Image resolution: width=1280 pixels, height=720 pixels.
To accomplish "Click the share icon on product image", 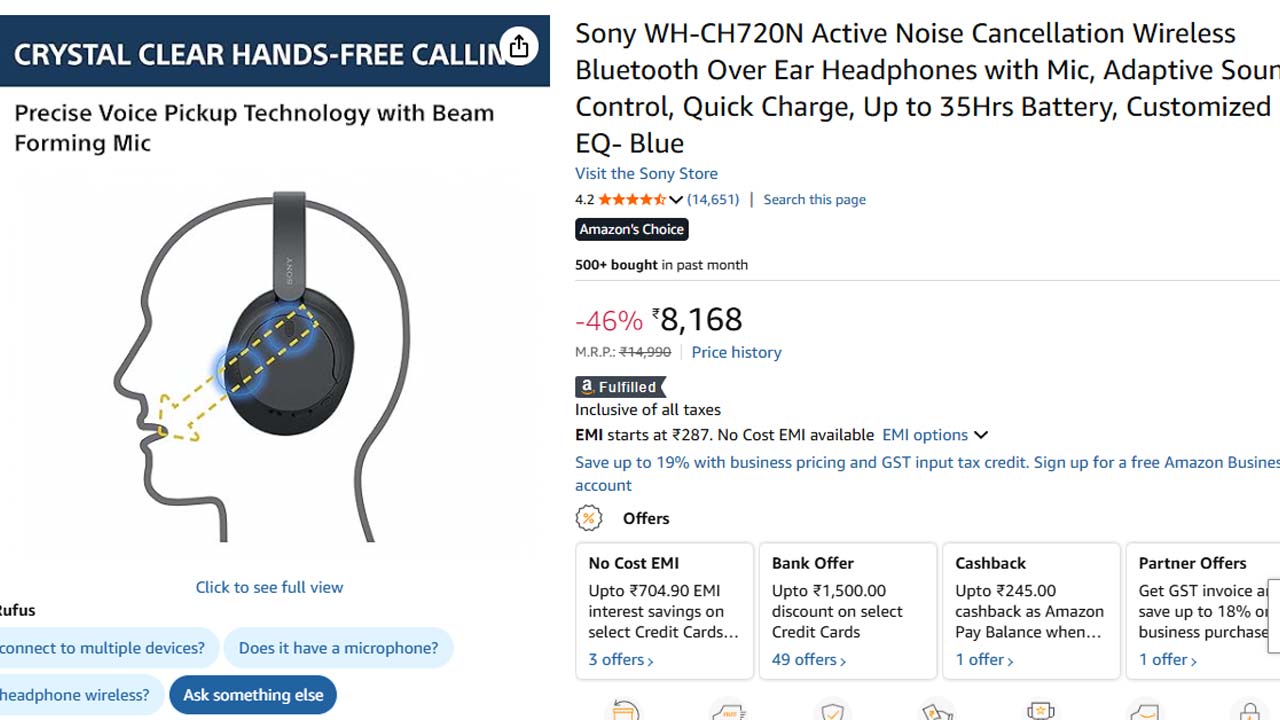I will pyautogui.click(x=518, y=46).
